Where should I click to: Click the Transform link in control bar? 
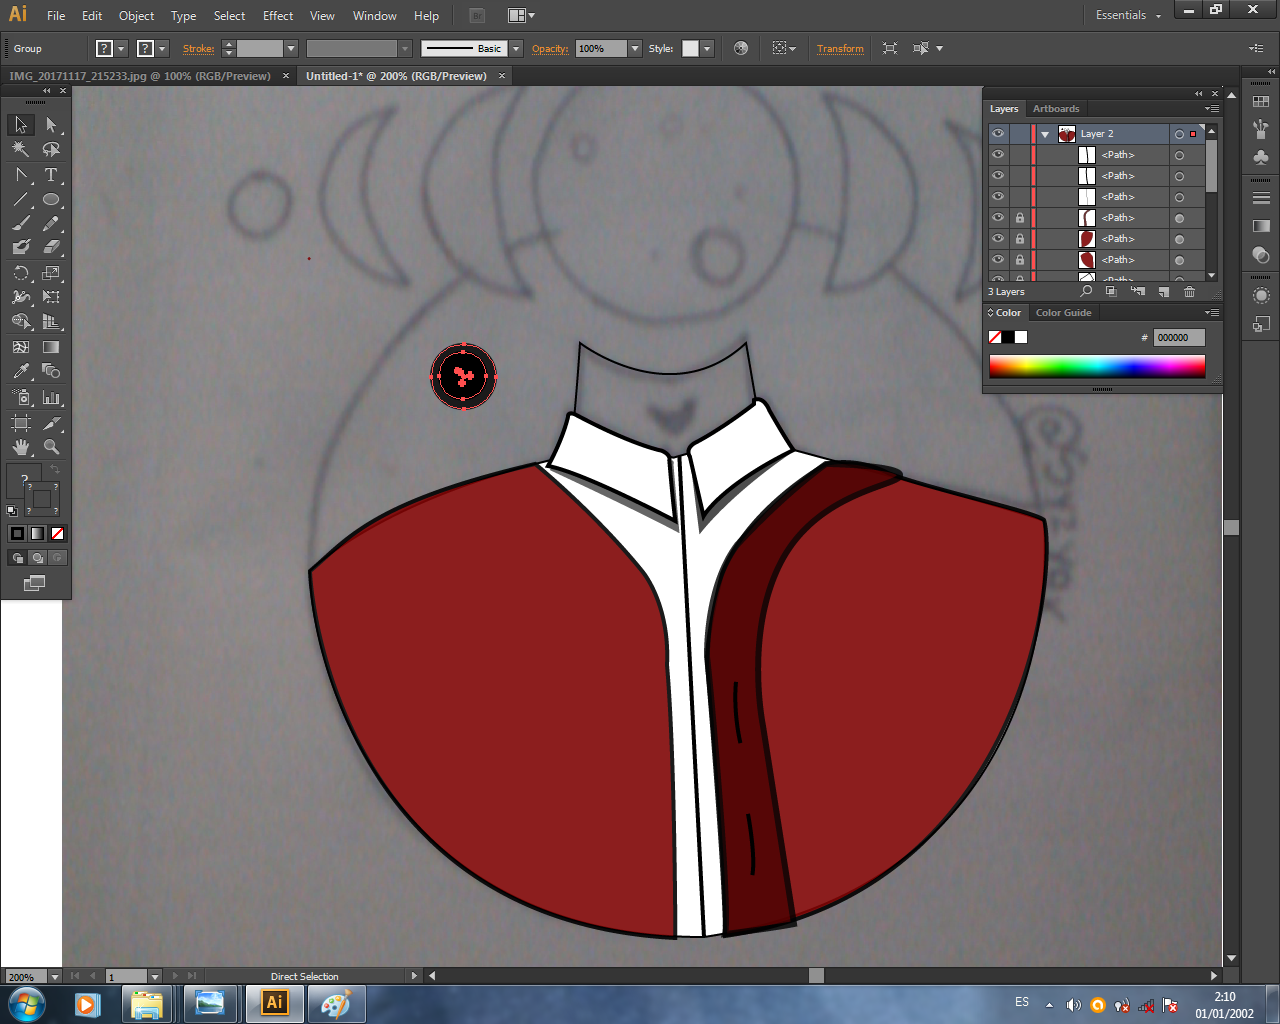point(840,48)
